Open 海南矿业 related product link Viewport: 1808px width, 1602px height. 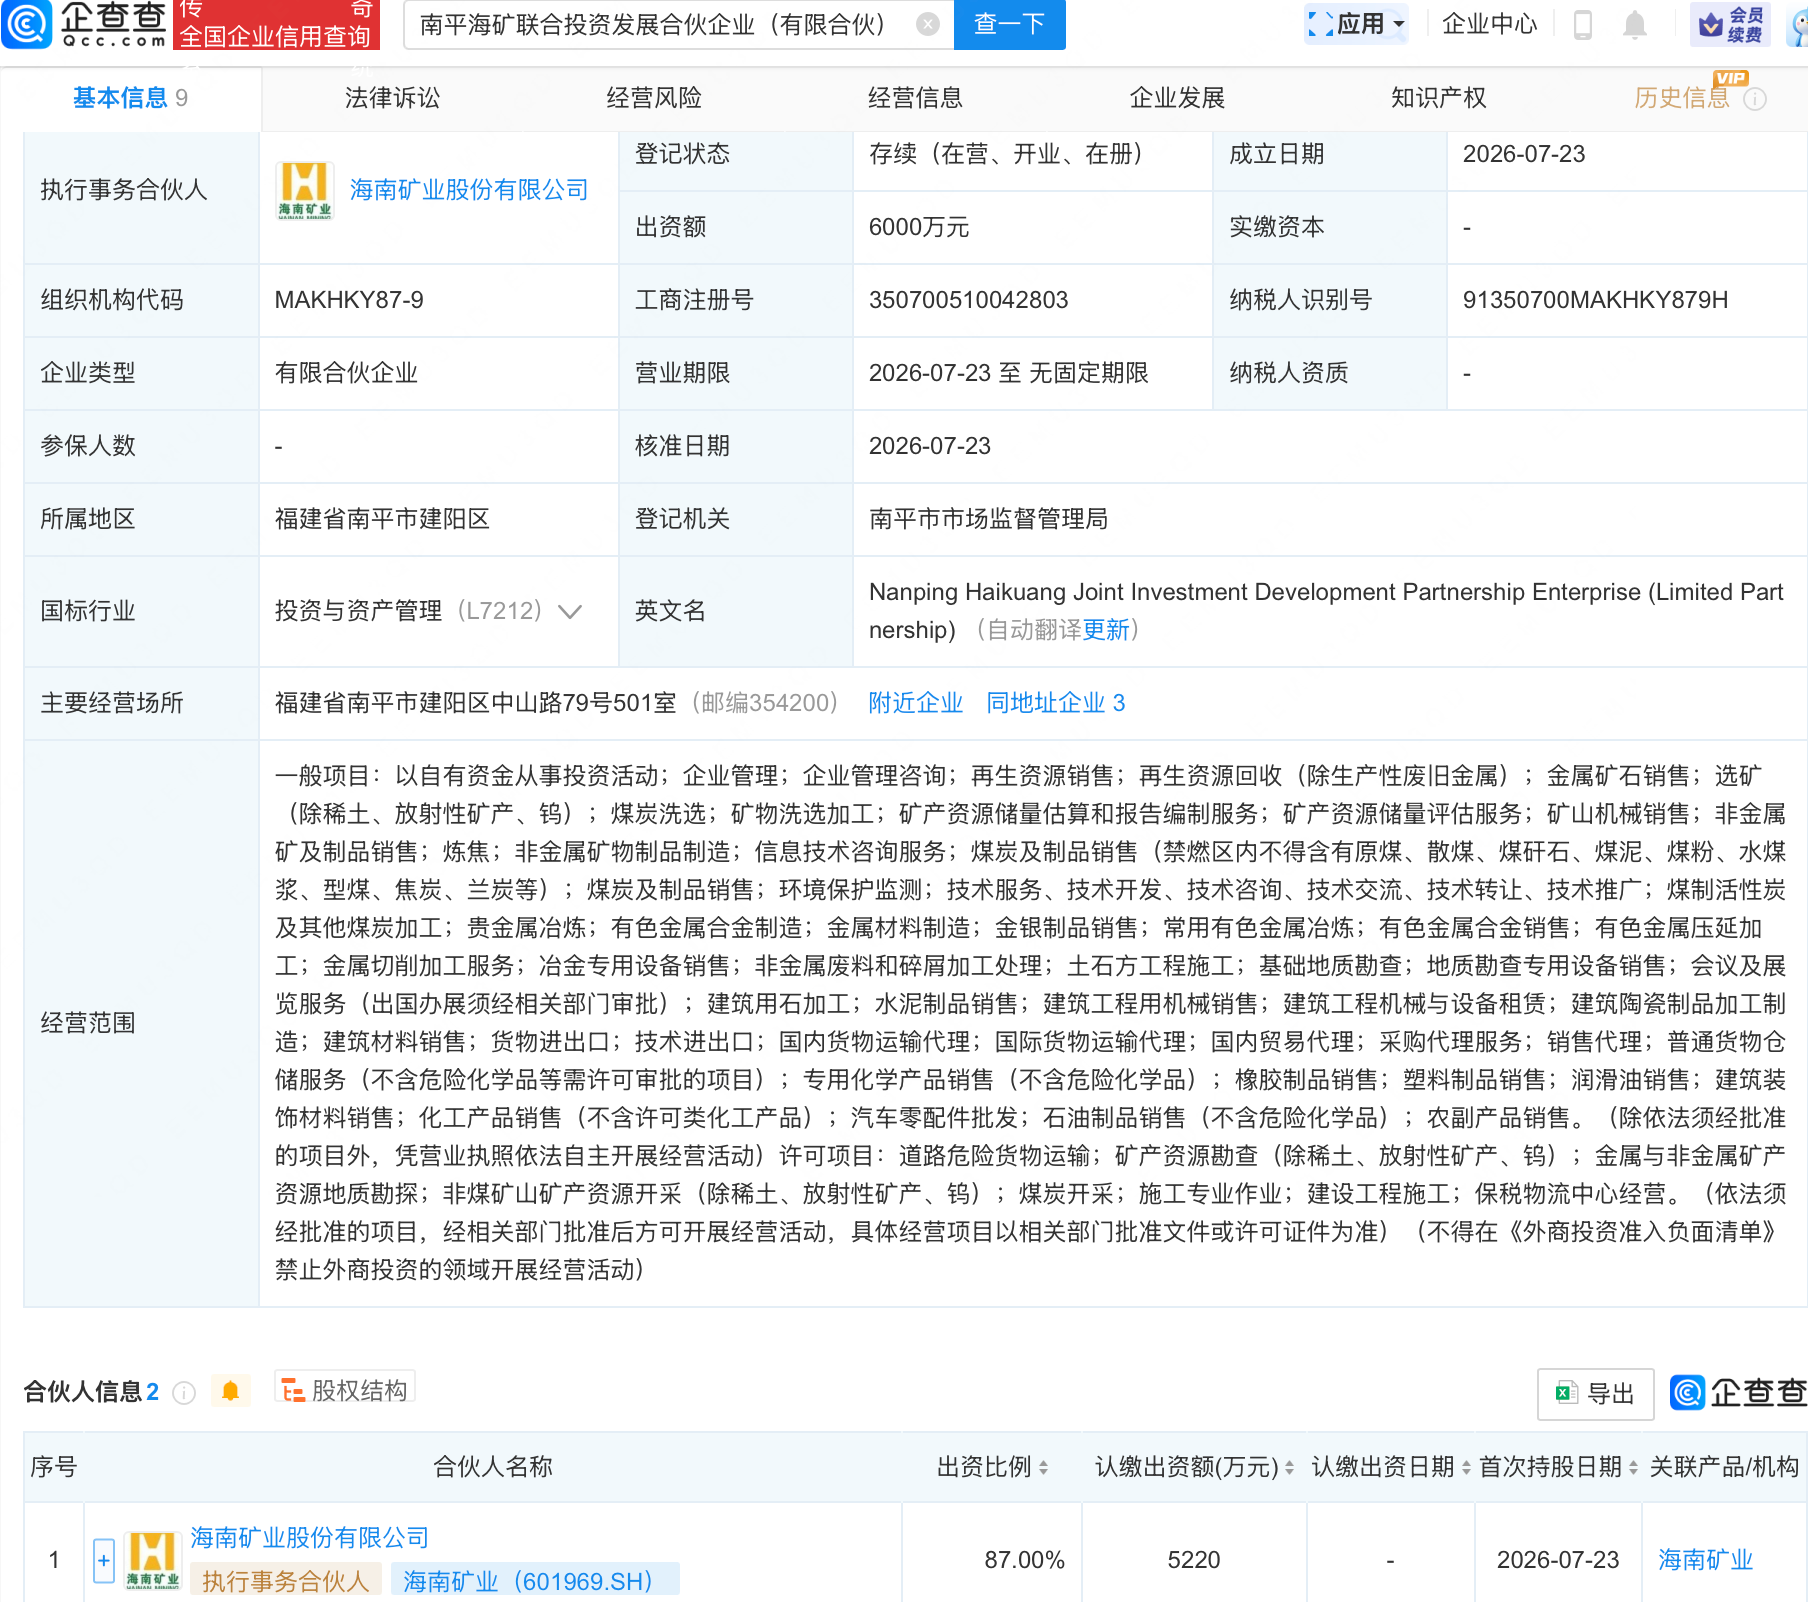click(x=1705, y=1560)
